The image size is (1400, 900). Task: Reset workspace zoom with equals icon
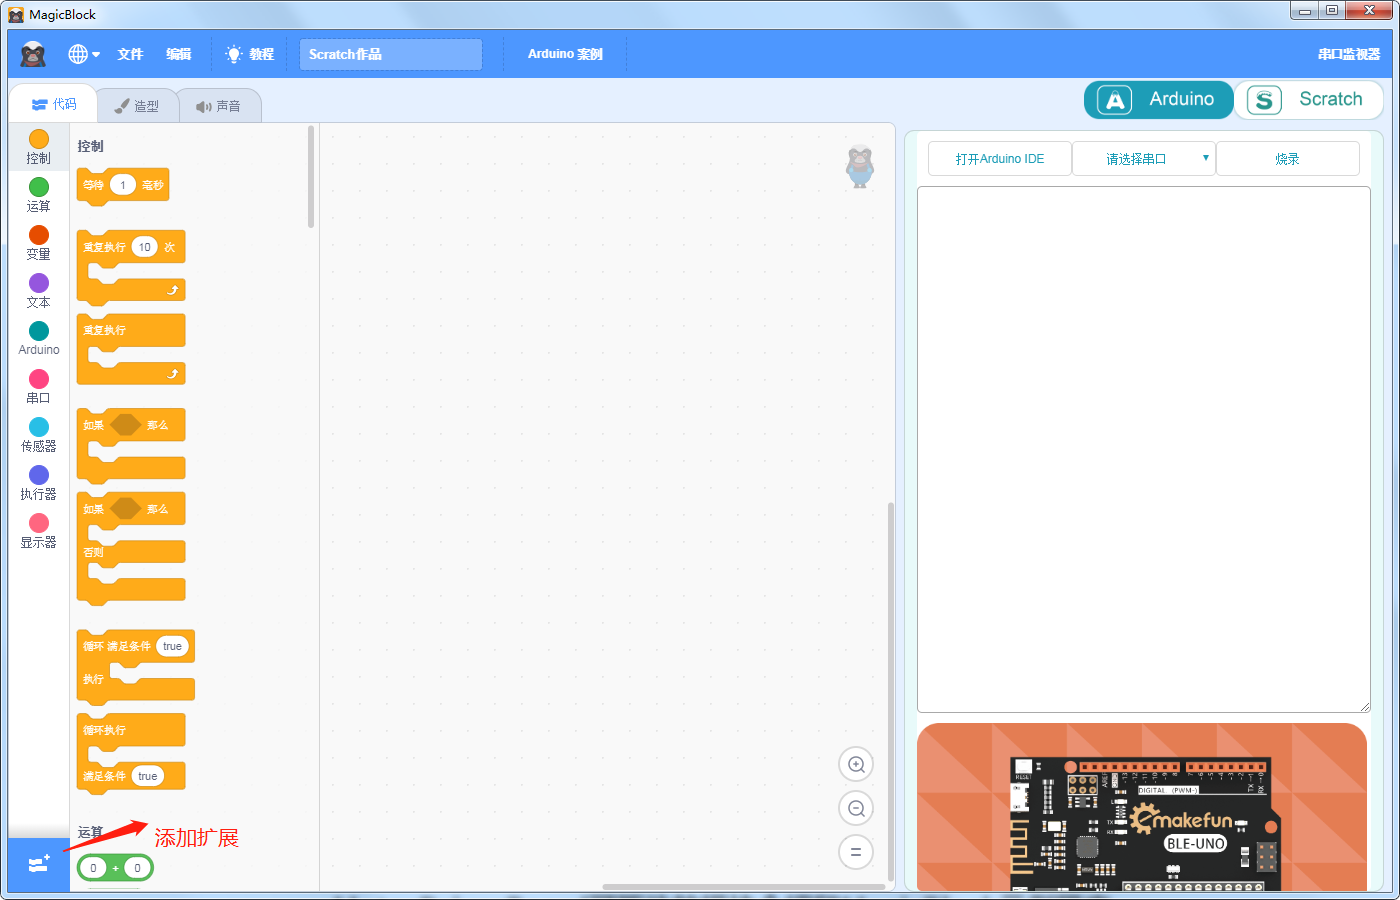click(x=856, y=853)
